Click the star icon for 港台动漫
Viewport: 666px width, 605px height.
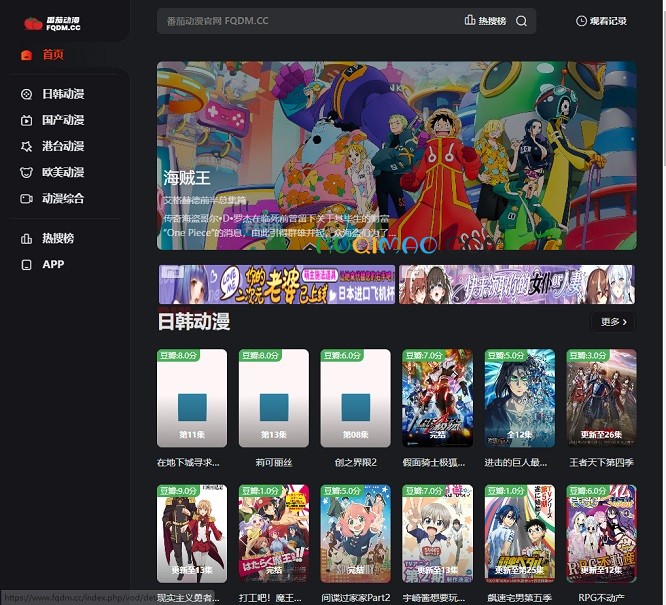(26, 147)
